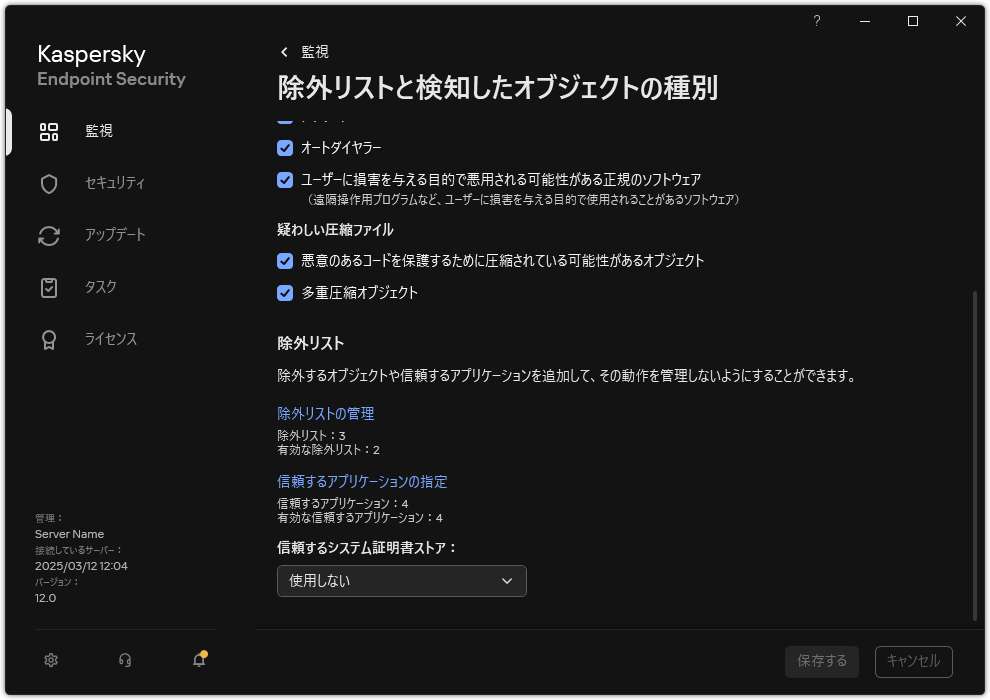Image resolution: width=990 pixels, height=700 pixels.
Task: Disable the オートダイヤラー checkbox
Action: pos(283,147)
